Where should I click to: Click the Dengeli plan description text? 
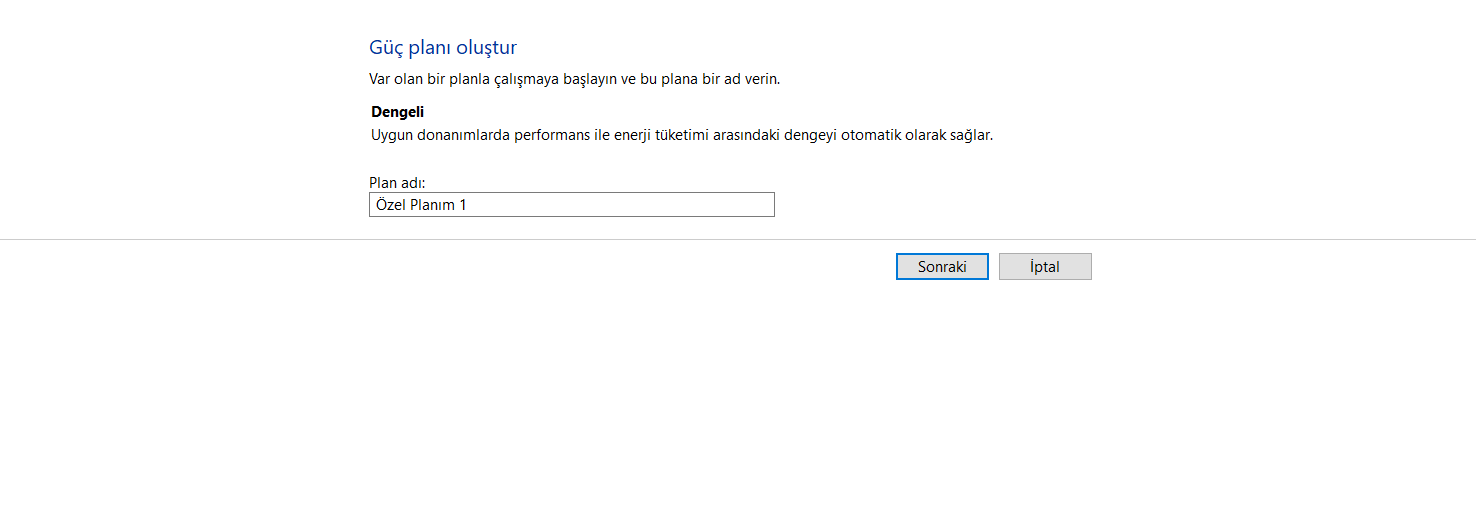pos(681,135)
